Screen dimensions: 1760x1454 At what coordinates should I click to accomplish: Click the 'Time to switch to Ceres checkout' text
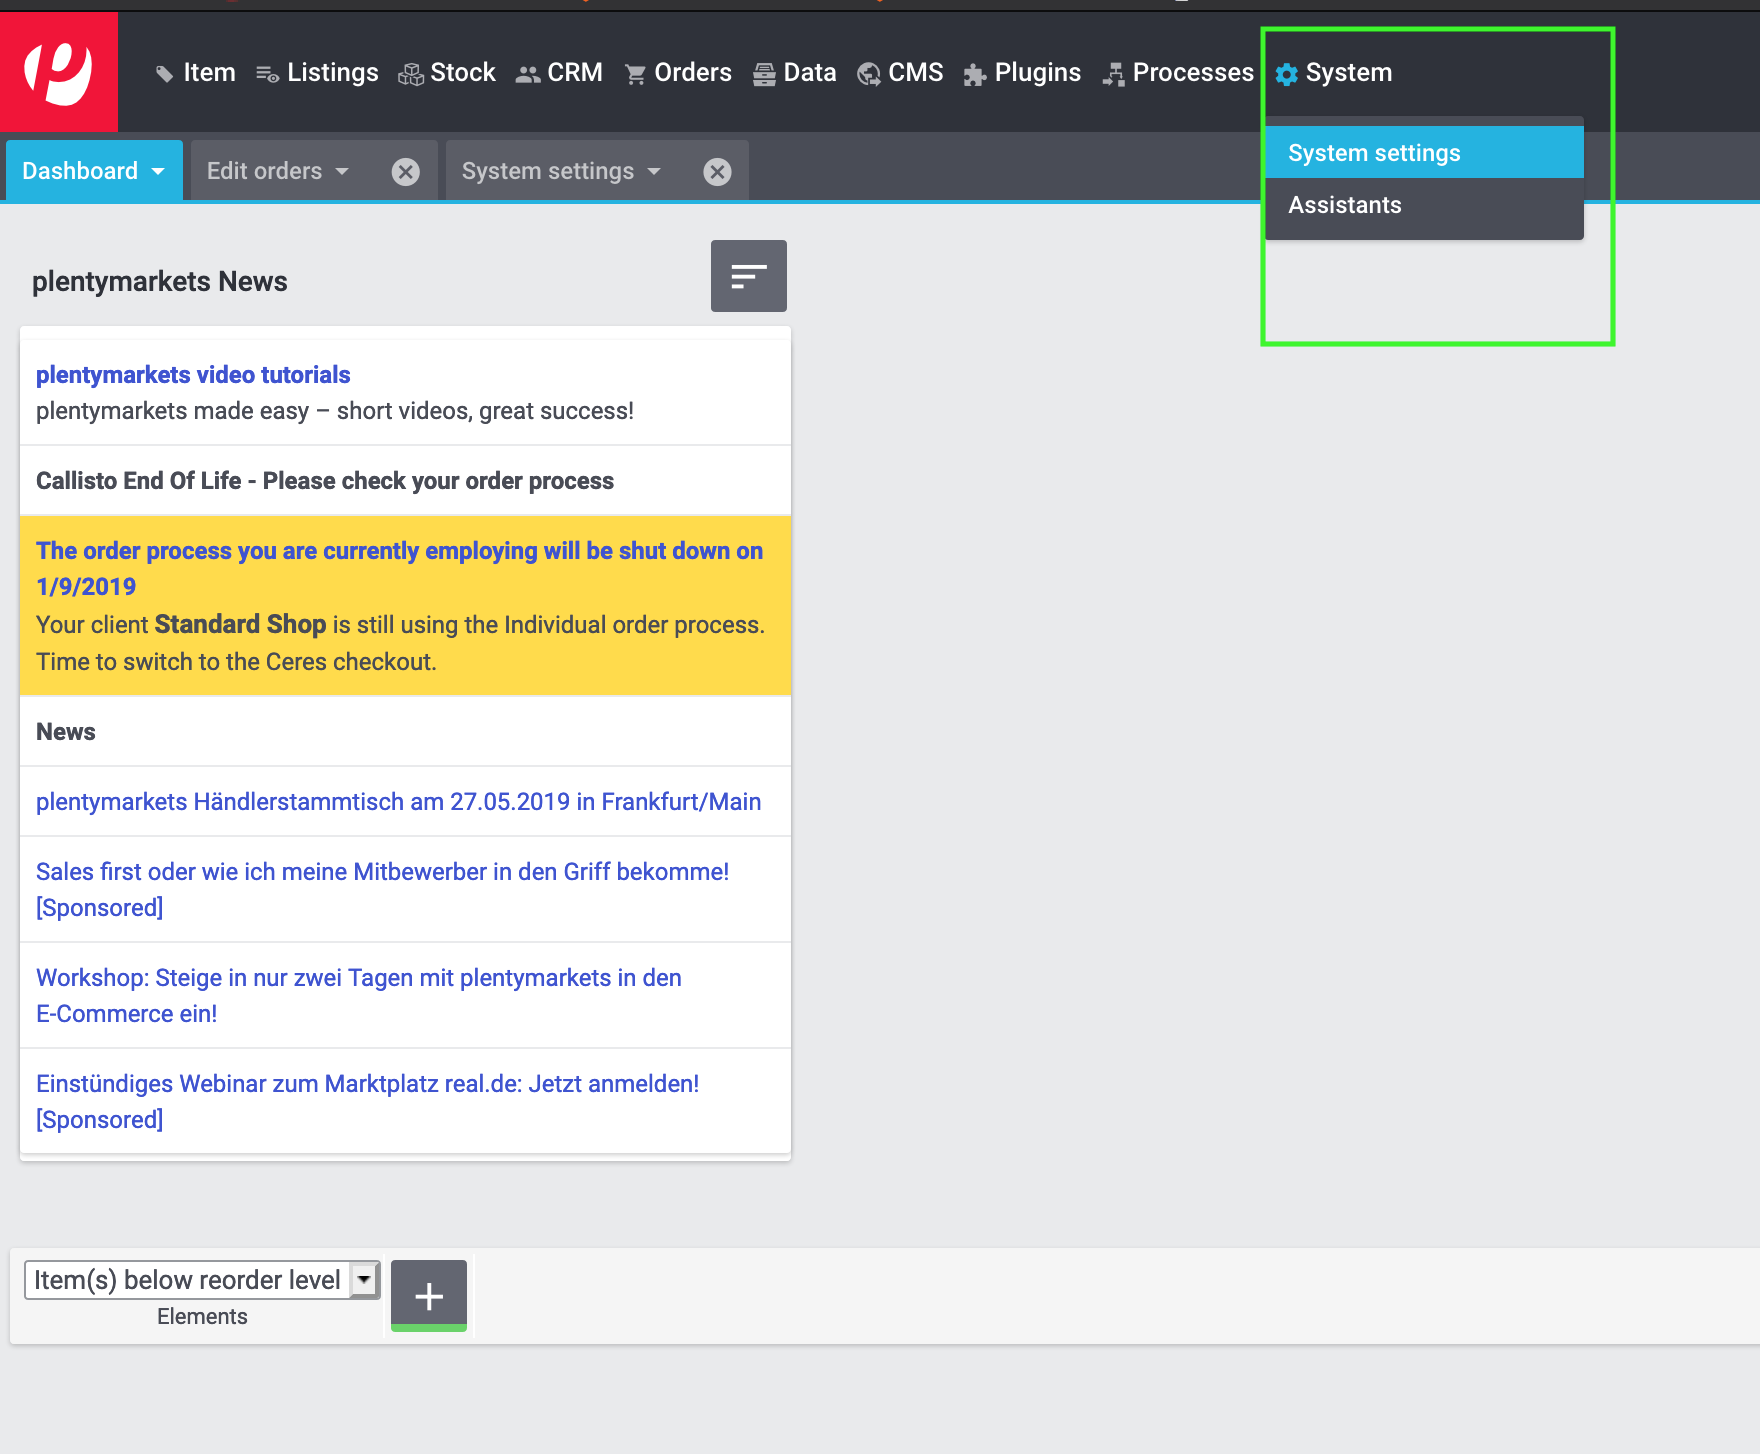point(236,662)
